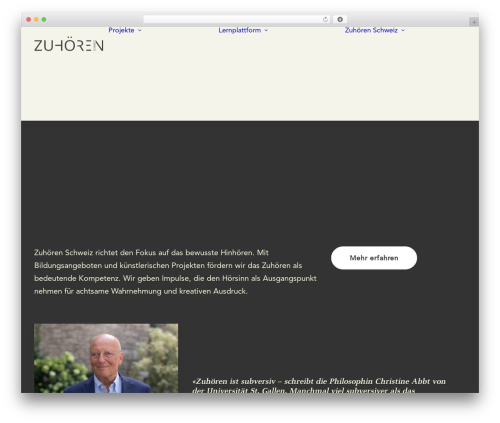Click the quote 'Zuhören ist subversiv'
The height and width of the screenshot is (423, 500).
319,385
